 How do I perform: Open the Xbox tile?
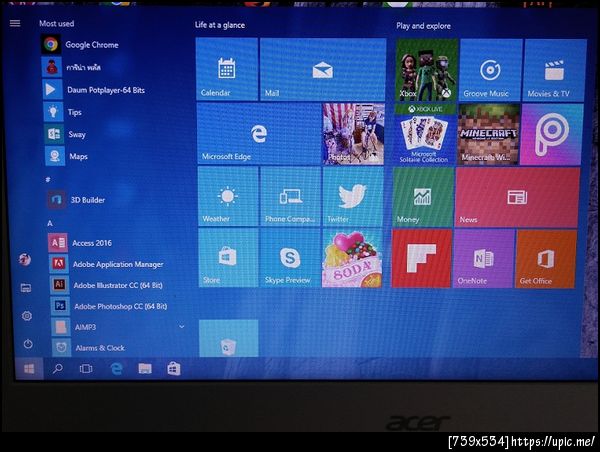[426, 70]
